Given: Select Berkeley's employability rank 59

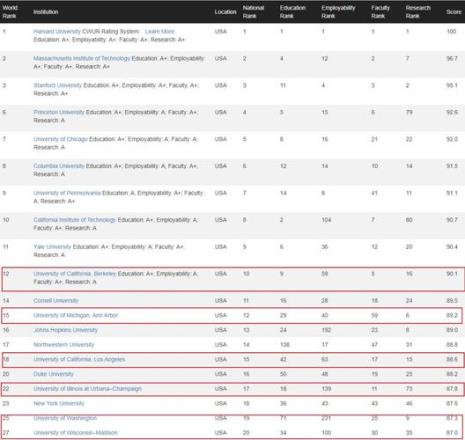Looking at the screenshot, I should click(325, 274).
